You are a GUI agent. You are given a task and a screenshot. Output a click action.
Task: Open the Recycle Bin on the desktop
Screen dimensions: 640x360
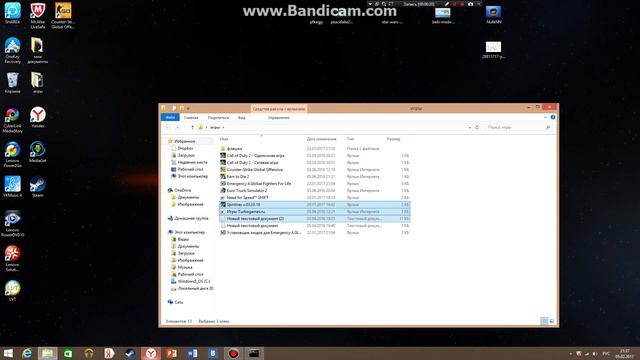(12, 83)
